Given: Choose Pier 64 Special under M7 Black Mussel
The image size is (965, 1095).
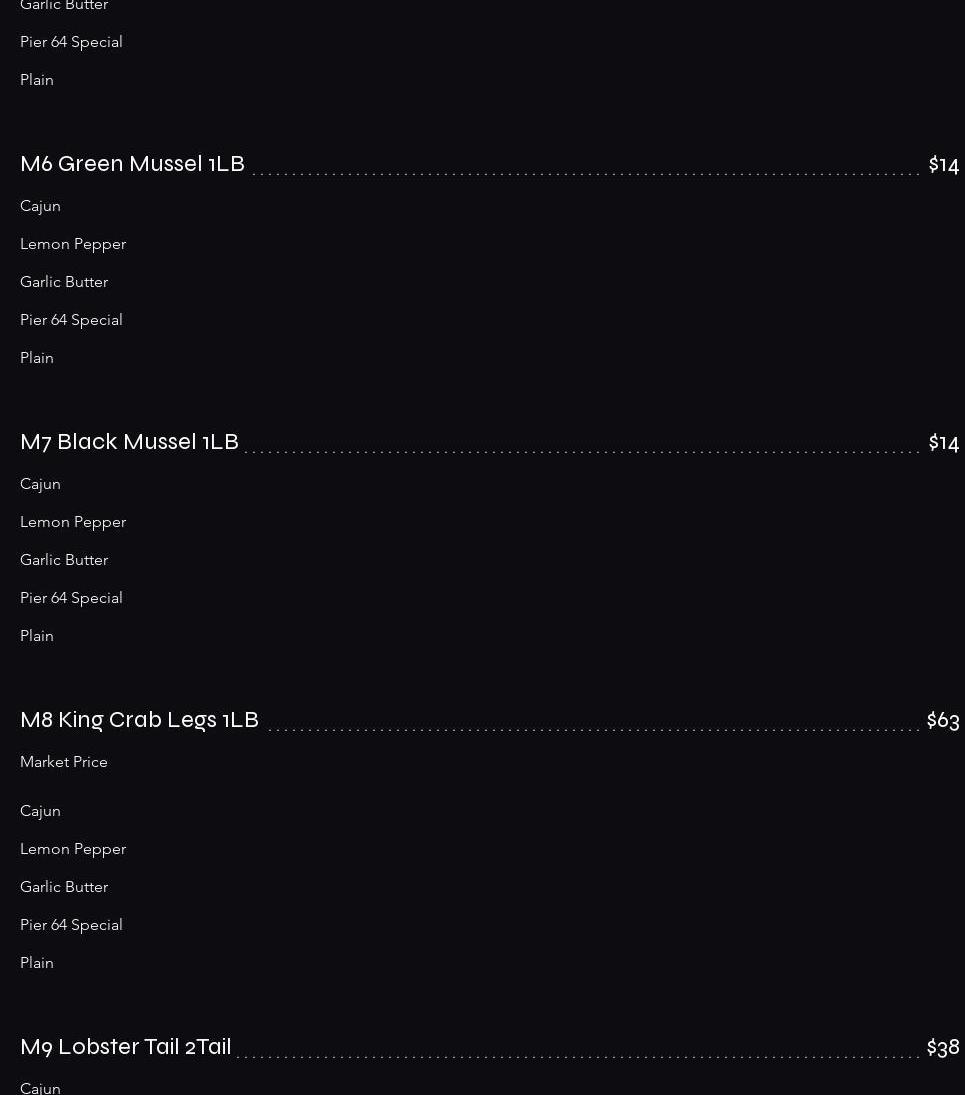Looking at the screenshot, I should [x=71, y=598].
